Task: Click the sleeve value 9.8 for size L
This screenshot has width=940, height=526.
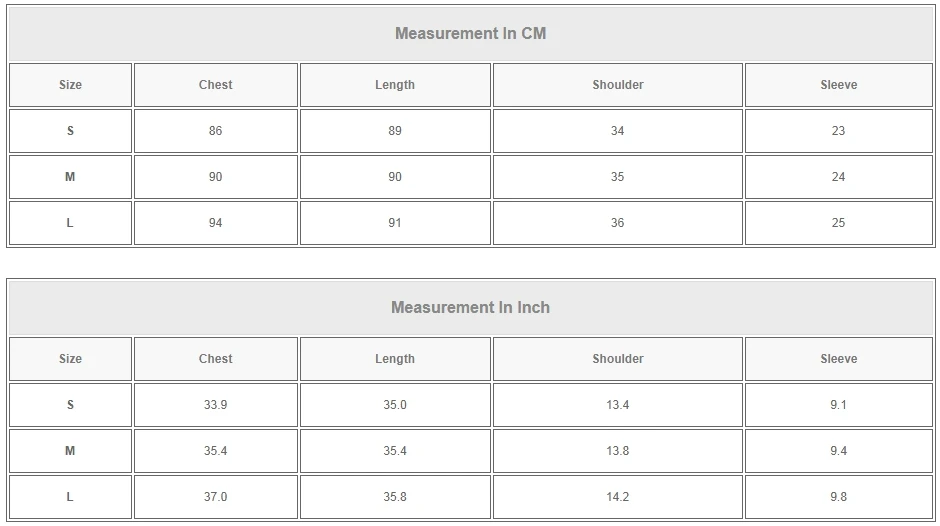Action: [838, 497]
